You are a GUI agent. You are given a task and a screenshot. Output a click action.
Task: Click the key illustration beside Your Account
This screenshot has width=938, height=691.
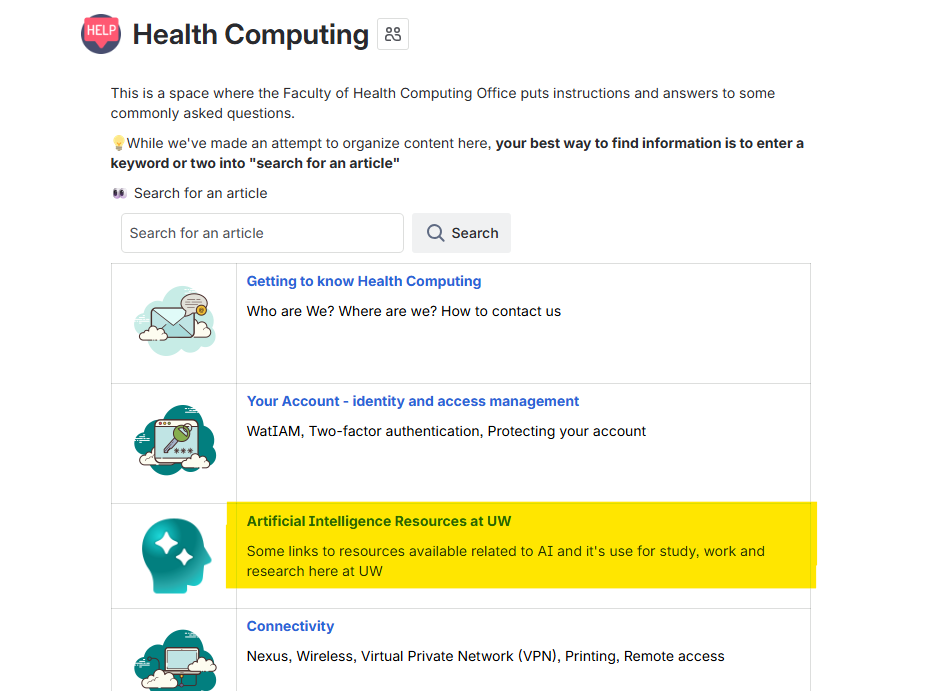coord(174,440)
